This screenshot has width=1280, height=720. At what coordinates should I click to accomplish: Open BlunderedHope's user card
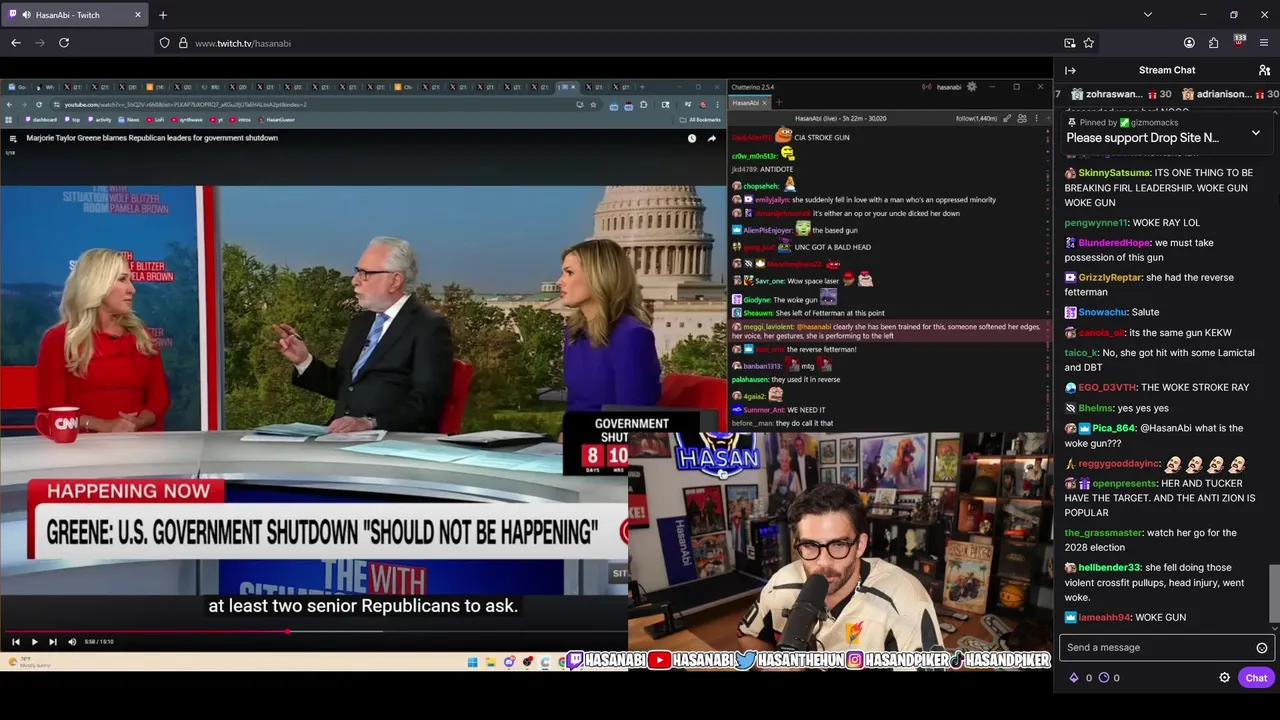pyautogui.click(x=1114, y=243)
